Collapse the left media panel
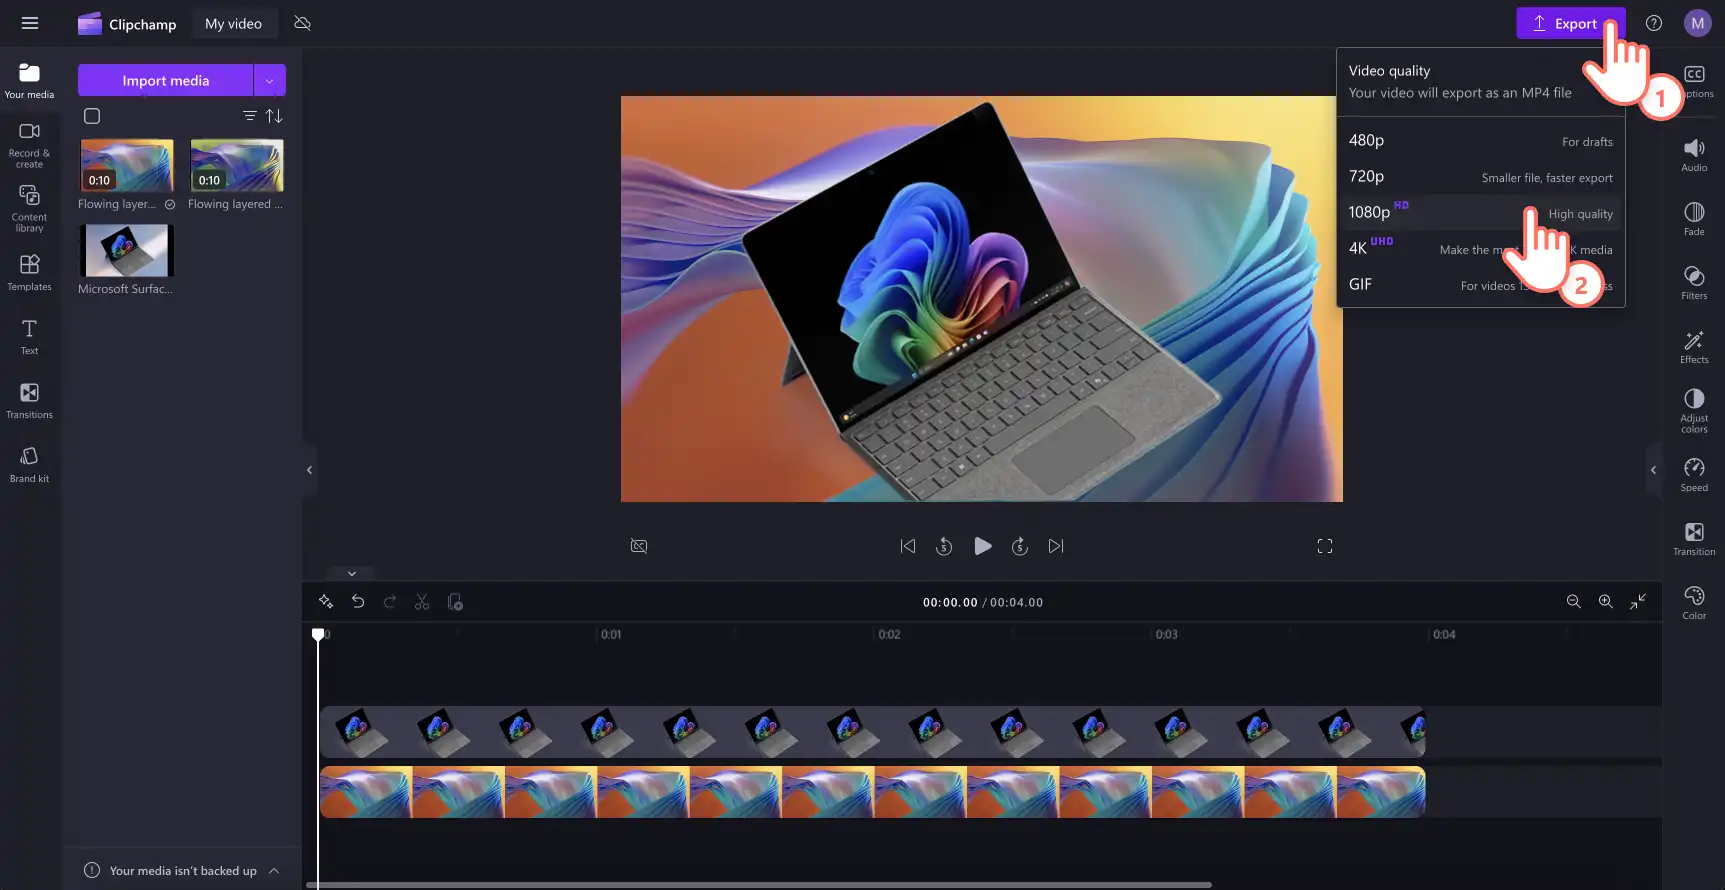The width and height of the screenshot is (1725, 890). 309,470
